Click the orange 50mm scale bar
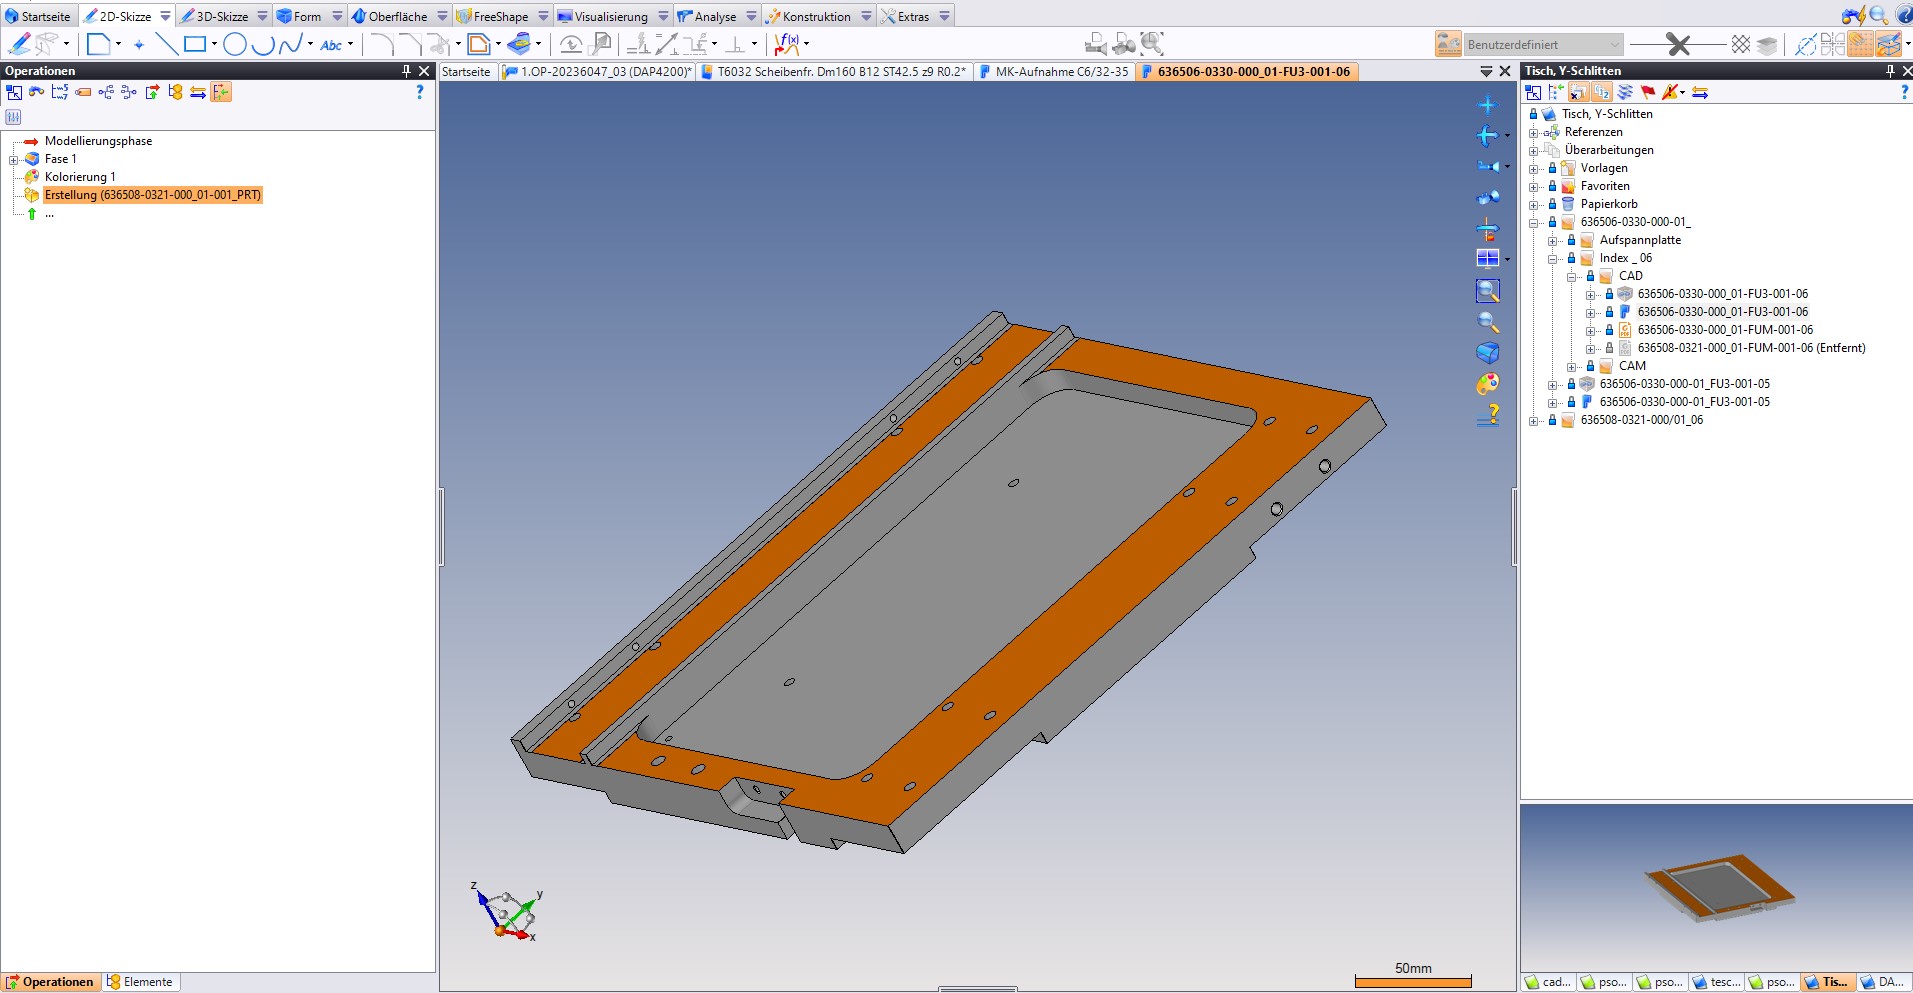Viewport: 1913px width, 993px height. point(1412,981)
